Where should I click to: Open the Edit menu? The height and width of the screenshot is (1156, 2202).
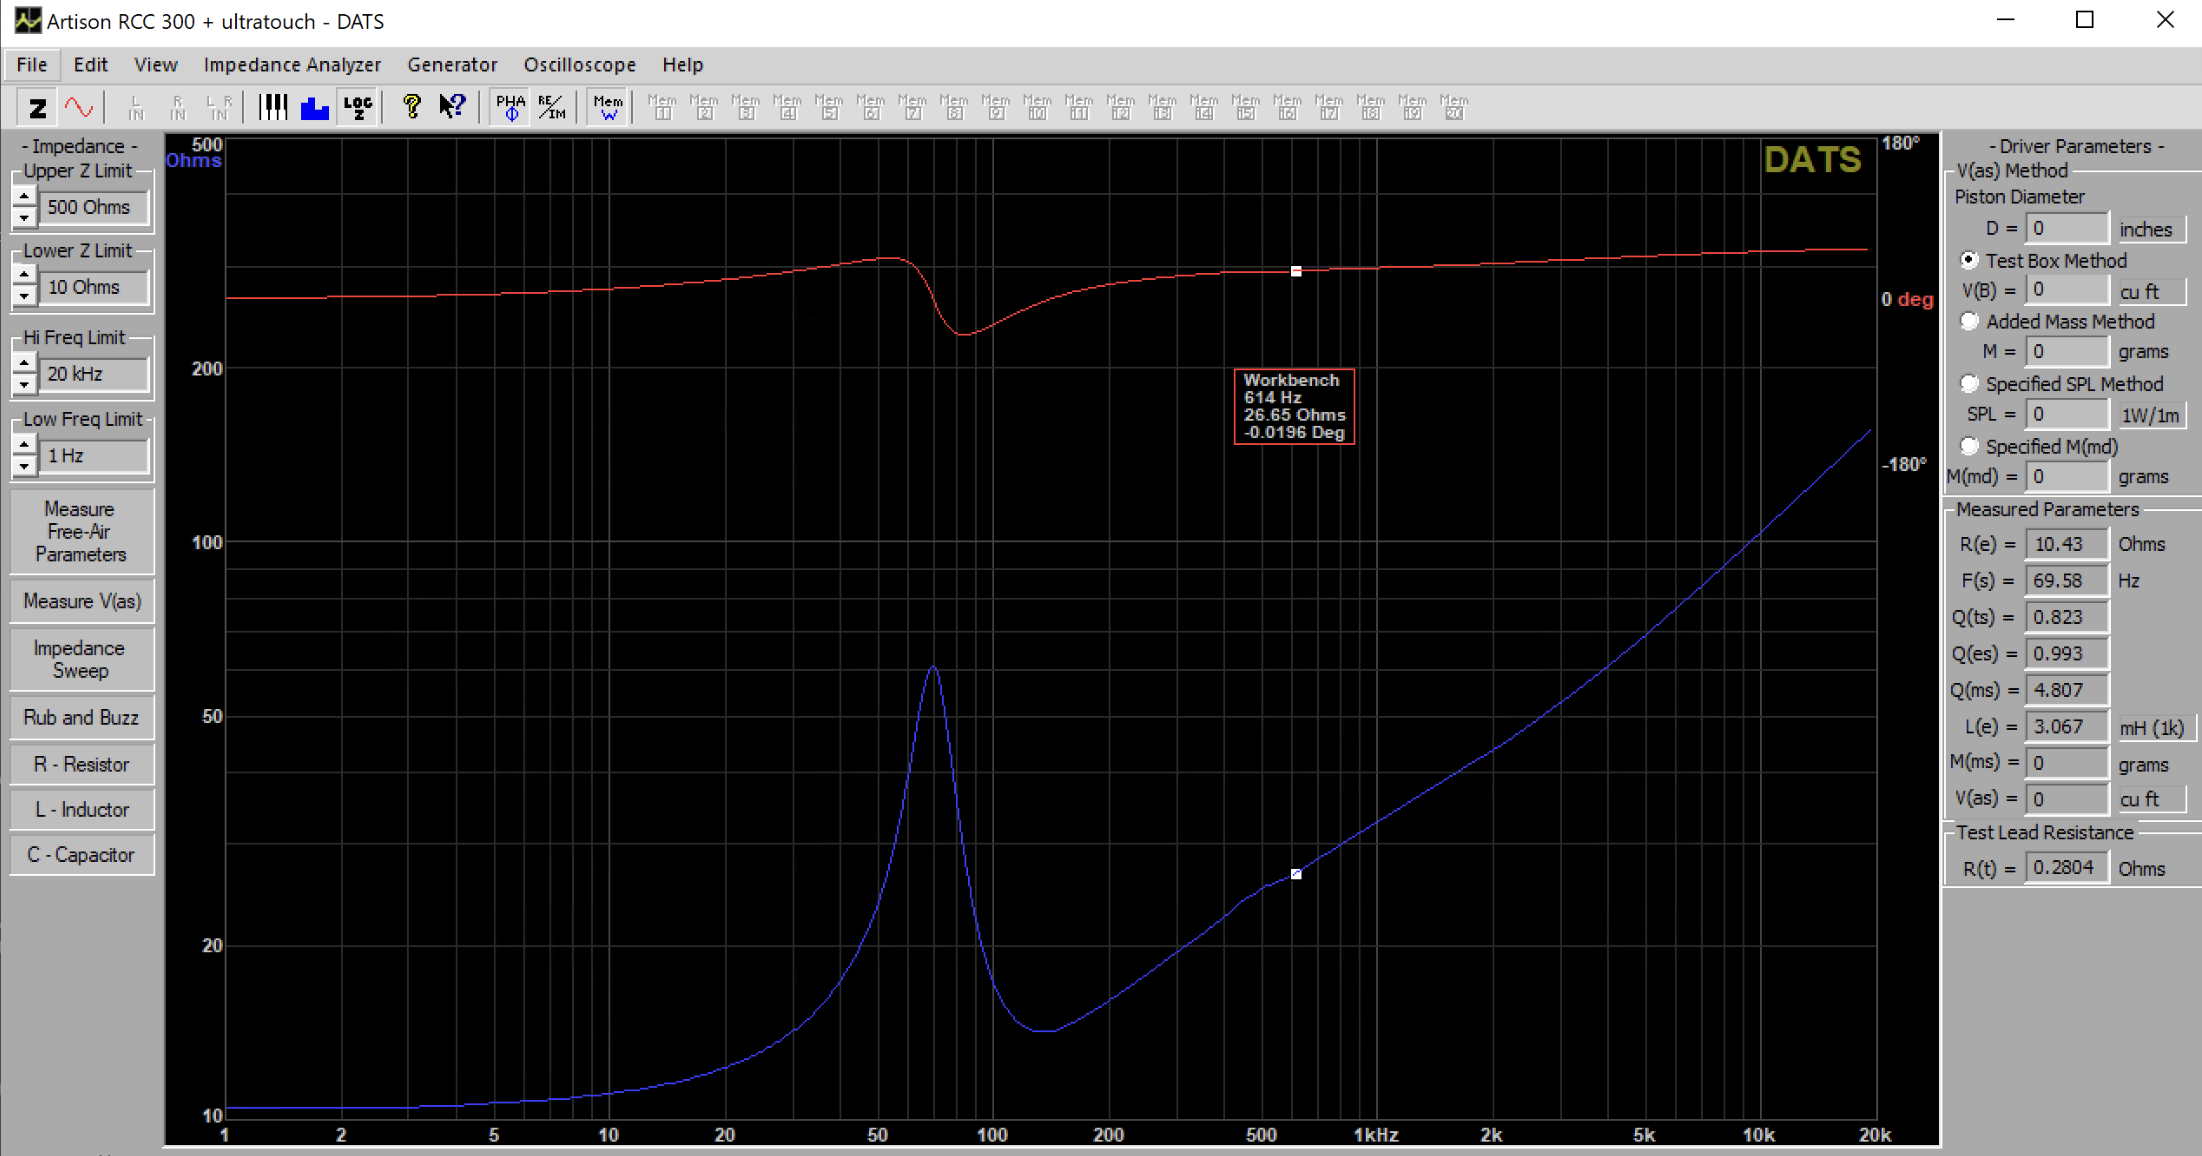coord(90,65)
